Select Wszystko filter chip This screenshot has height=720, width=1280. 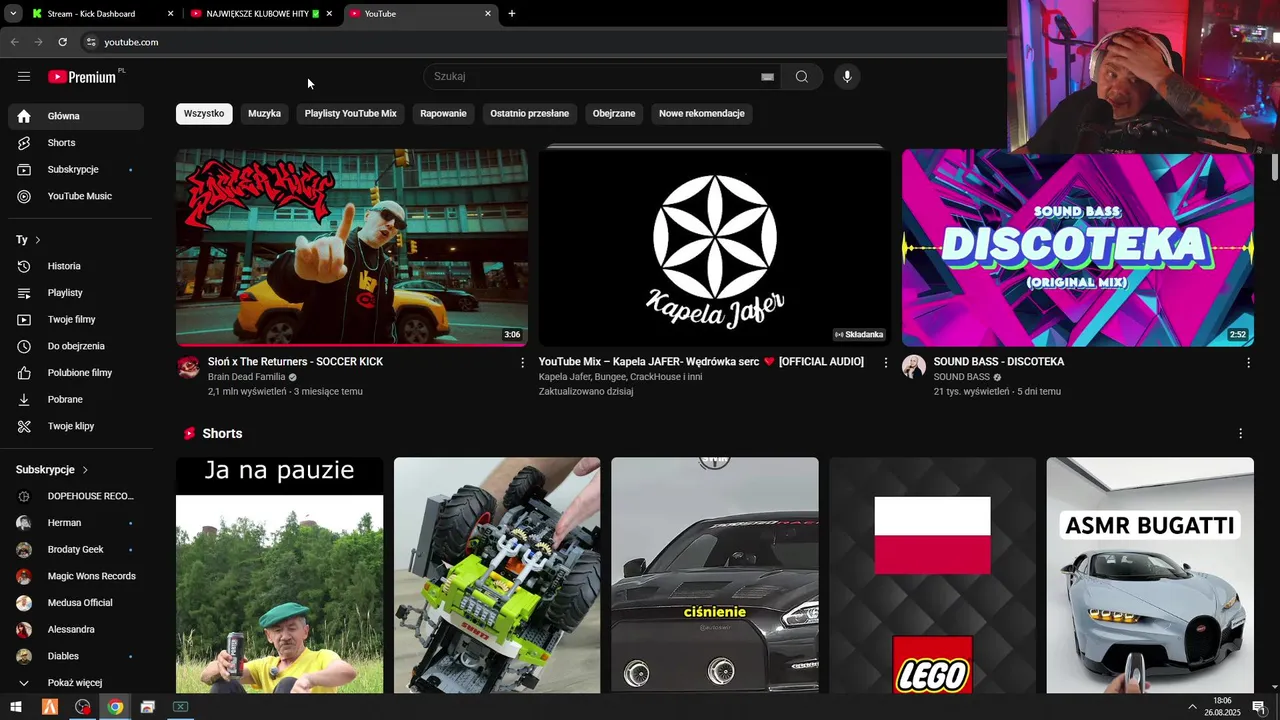click(x=204, y=114)
